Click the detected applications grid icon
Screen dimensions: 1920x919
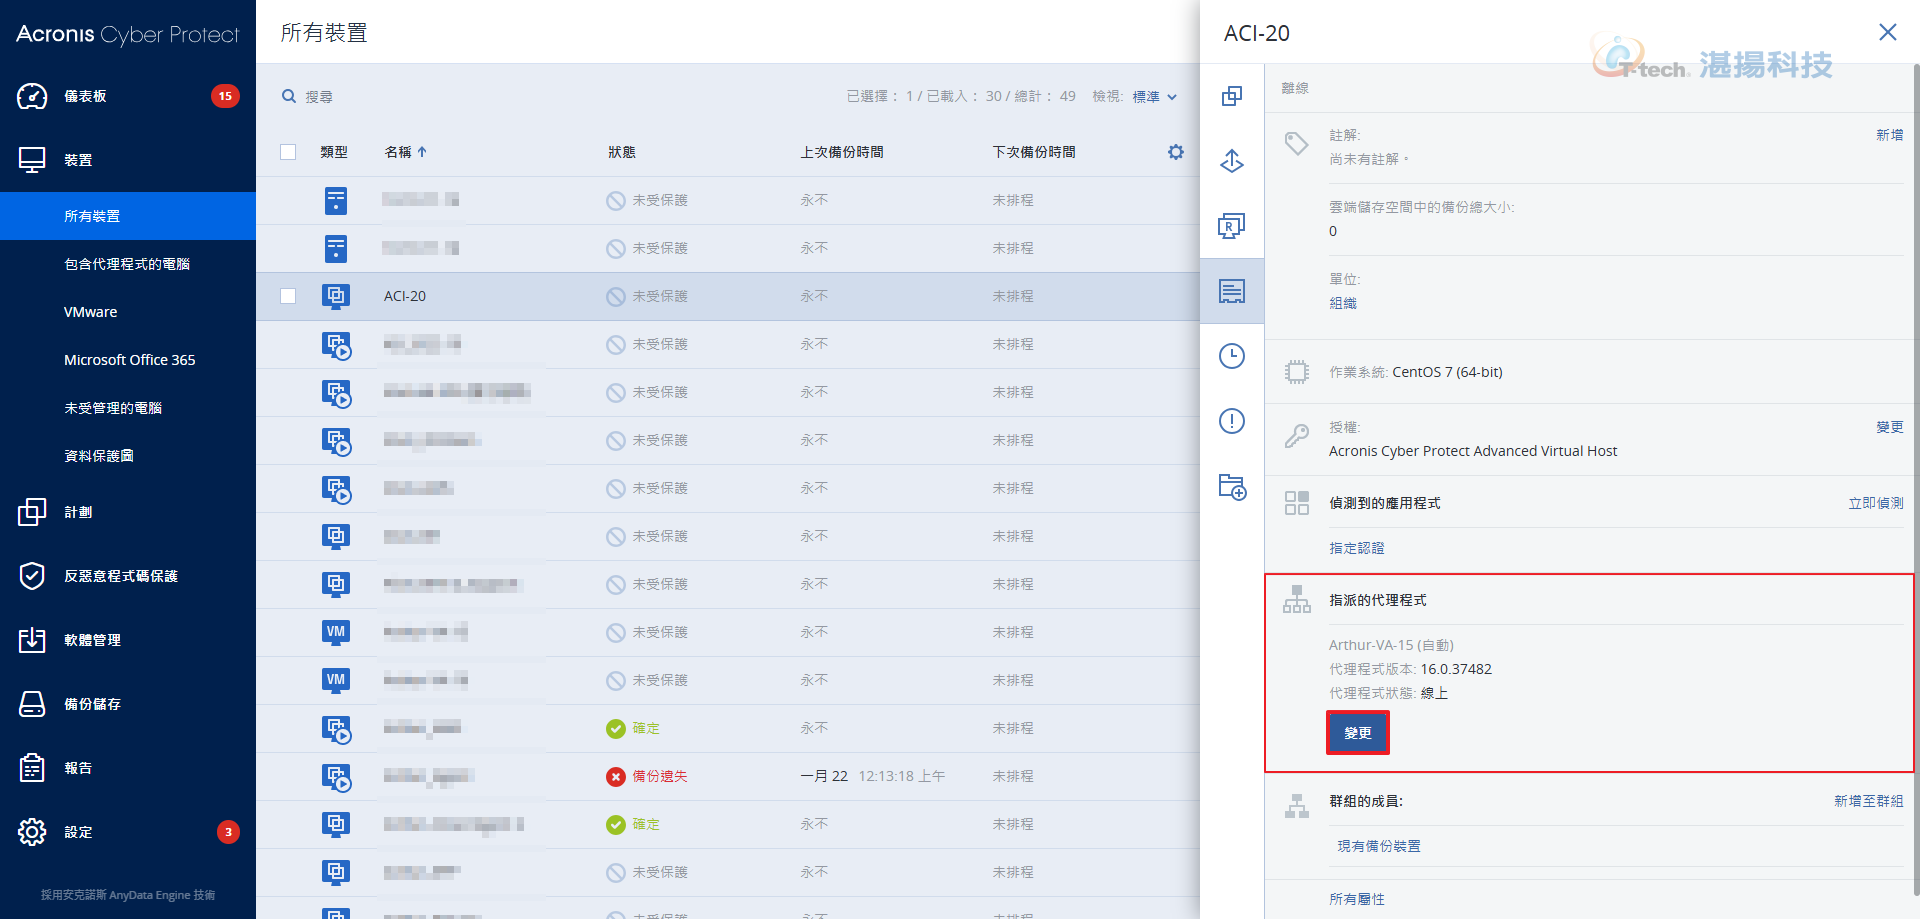point(1297,503)
